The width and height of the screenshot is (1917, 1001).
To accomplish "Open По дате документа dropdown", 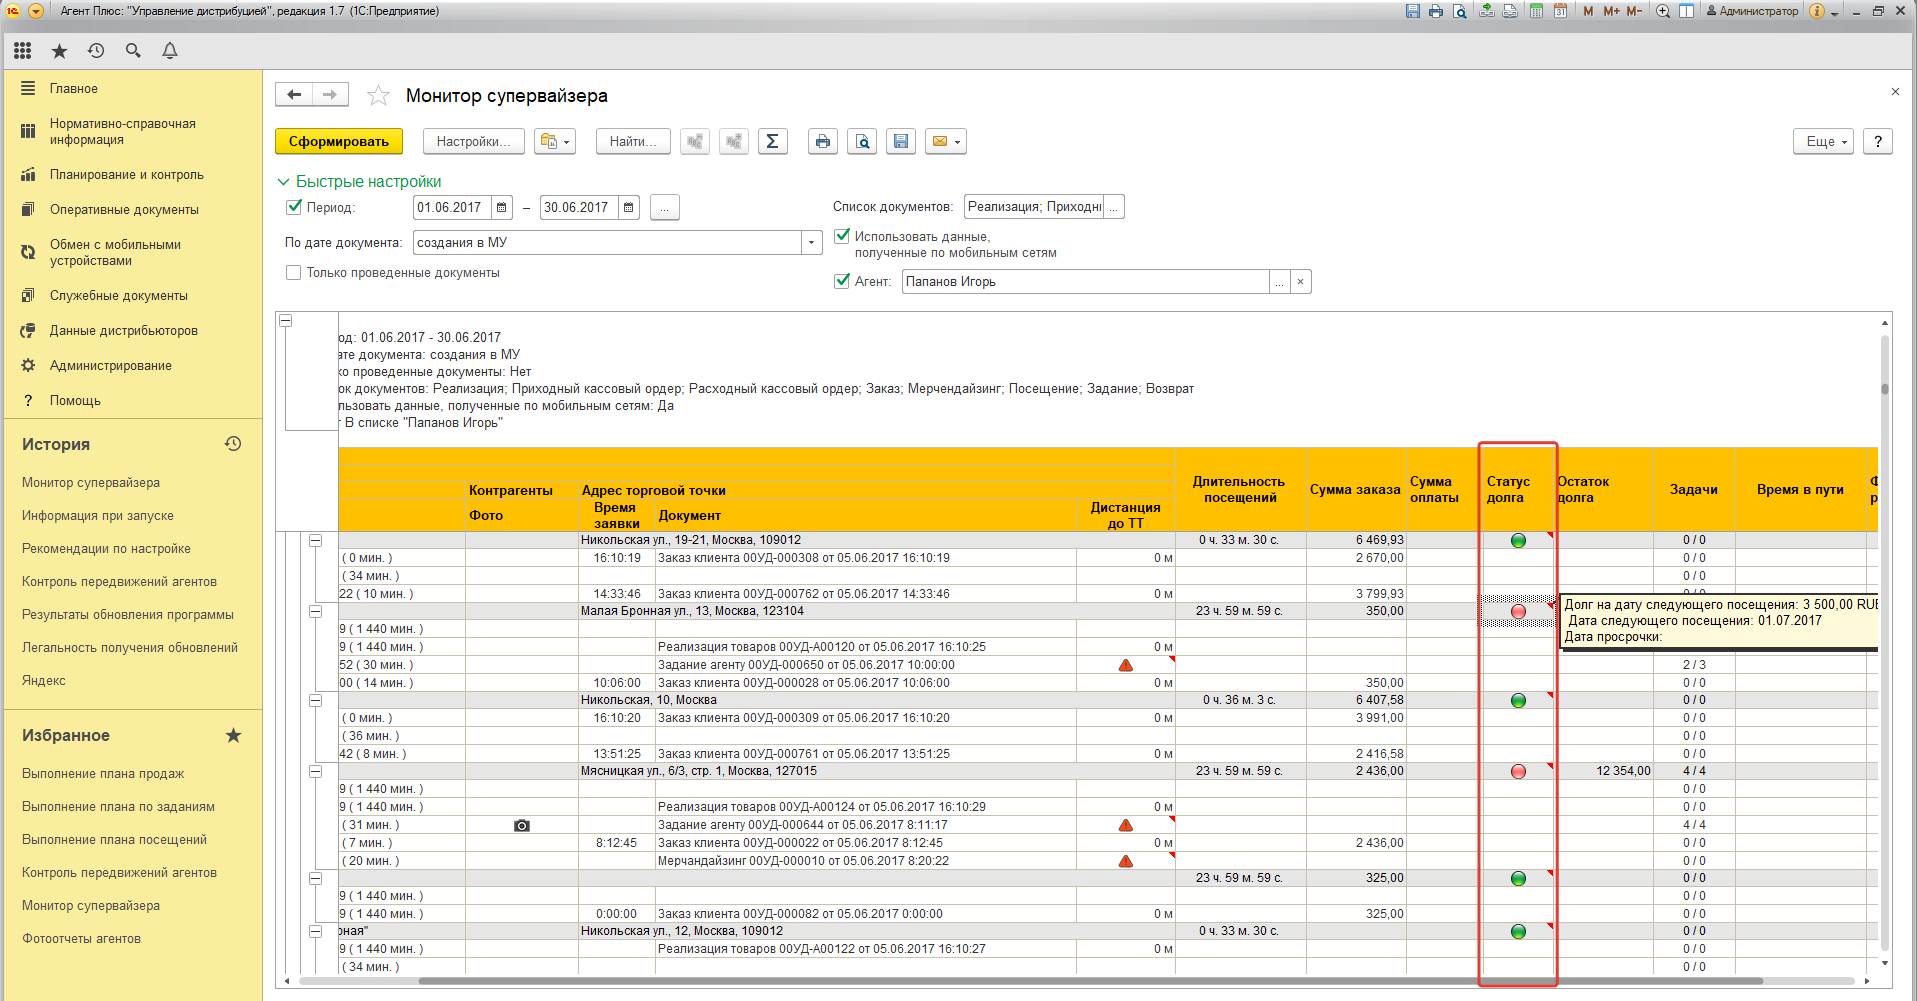I will click(811, 243).
